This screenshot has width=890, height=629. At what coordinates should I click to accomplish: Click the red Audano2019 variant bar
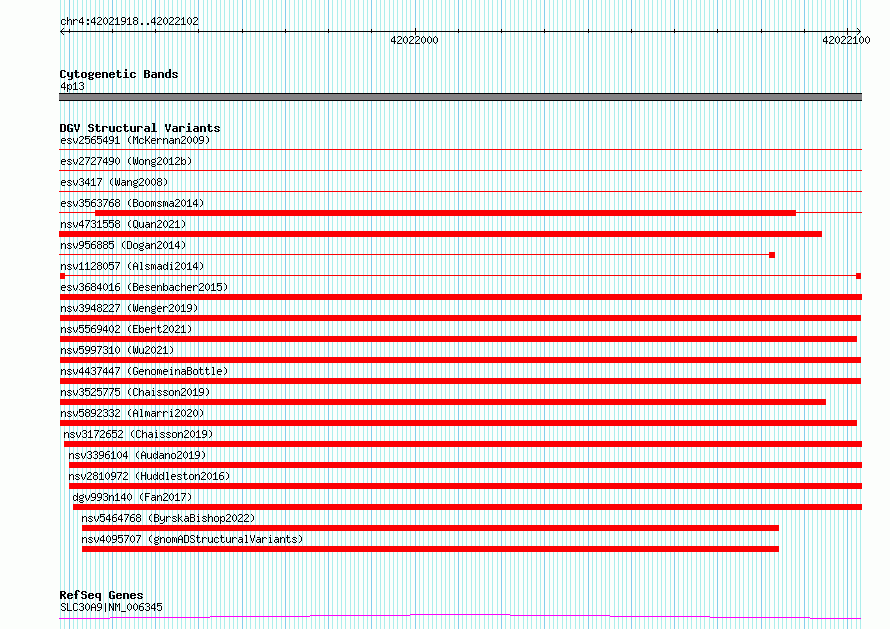coord(465,465)
